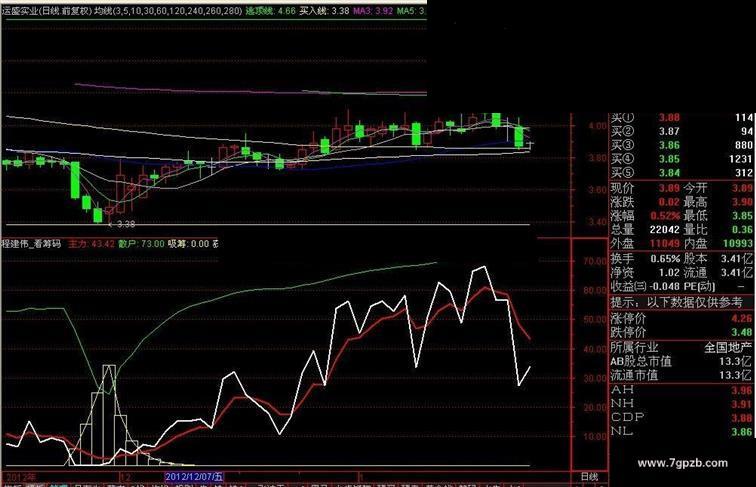Screen dimensions: 756x487
Task: Click the 跌停价 value 3.48
Action: pyautogui.click(x=742, y=332)
